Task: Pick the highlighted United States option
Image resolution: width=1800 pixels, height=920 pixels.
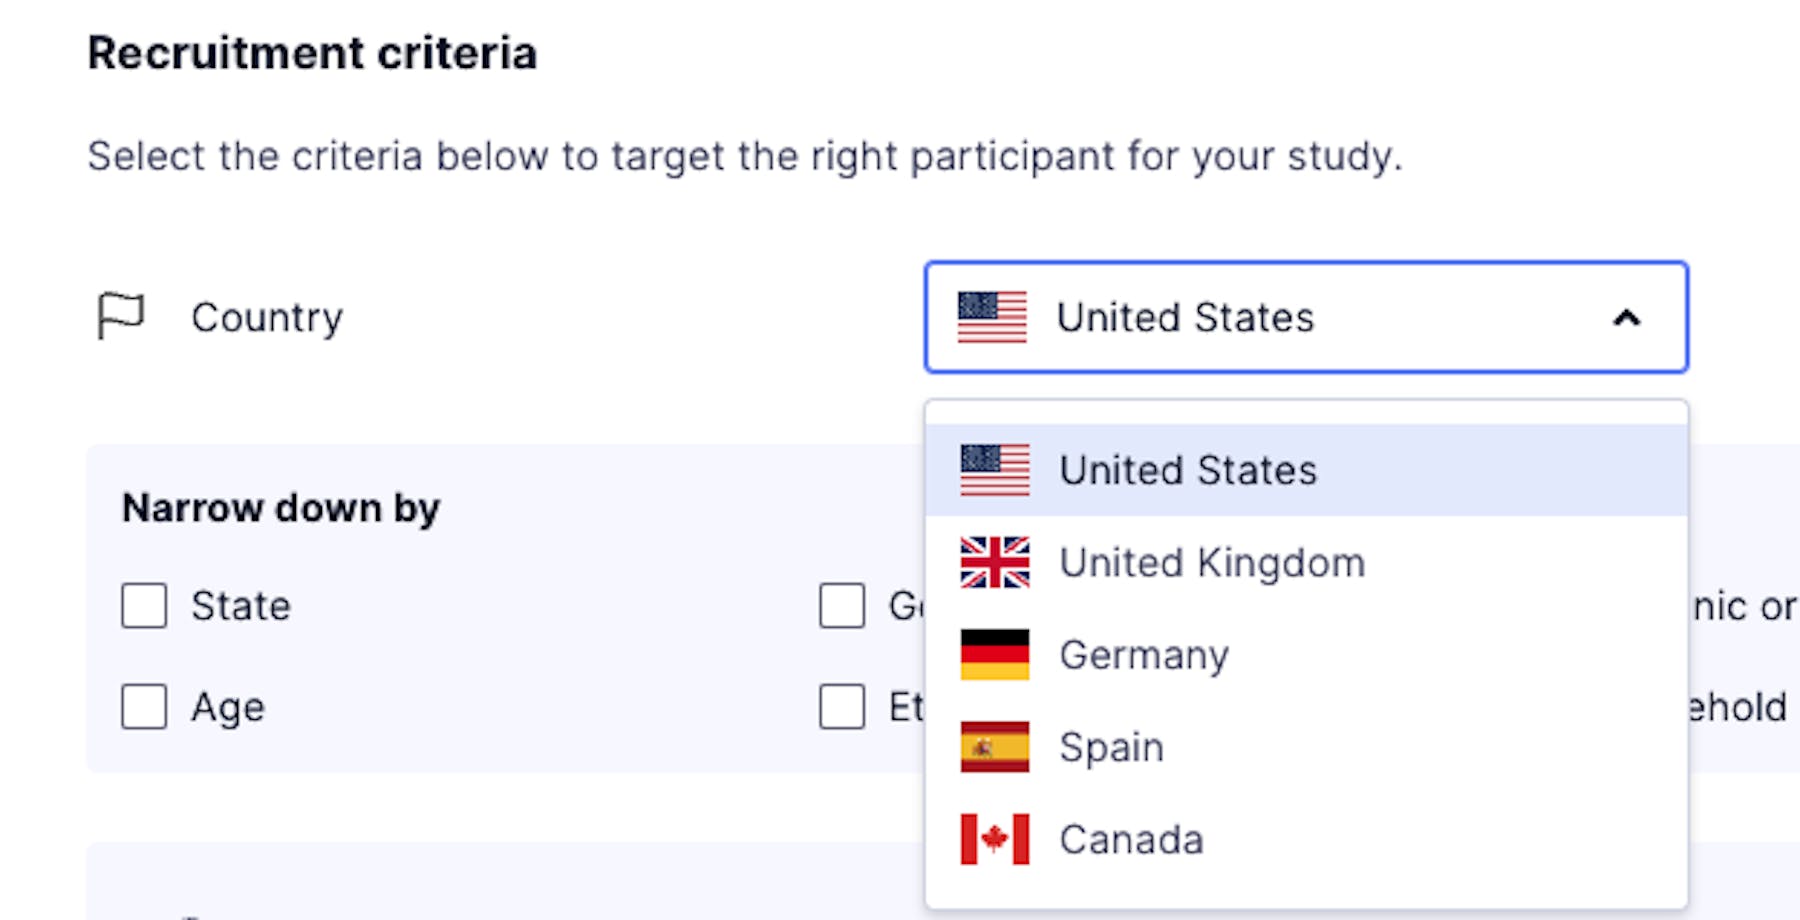Action: point(1307,470)
